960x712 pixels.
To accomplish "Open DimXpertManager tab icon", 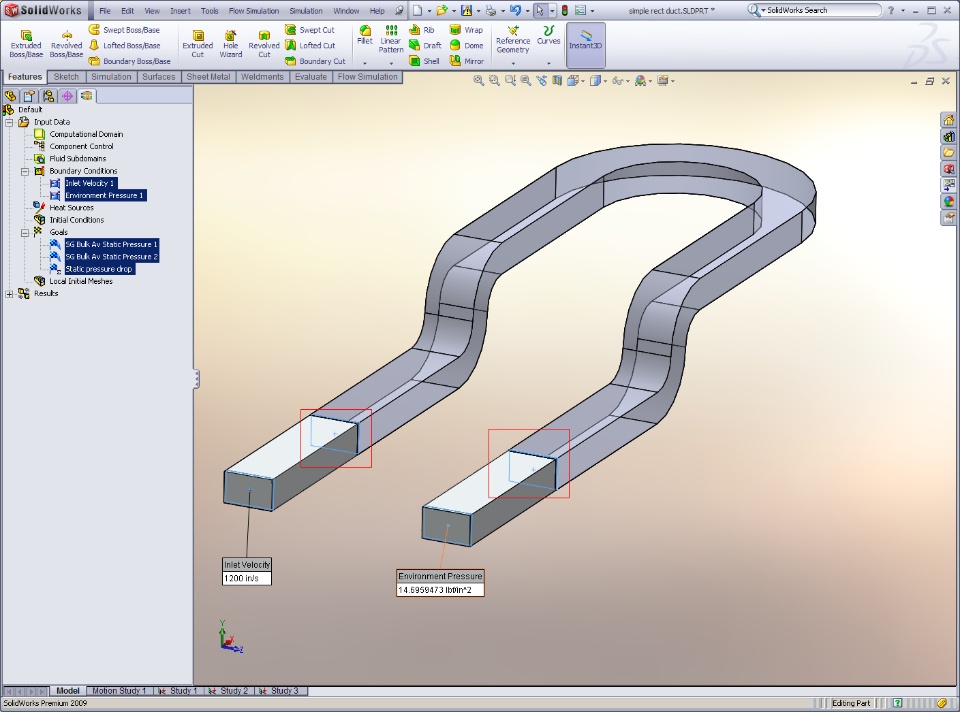I will coord(67,96).
